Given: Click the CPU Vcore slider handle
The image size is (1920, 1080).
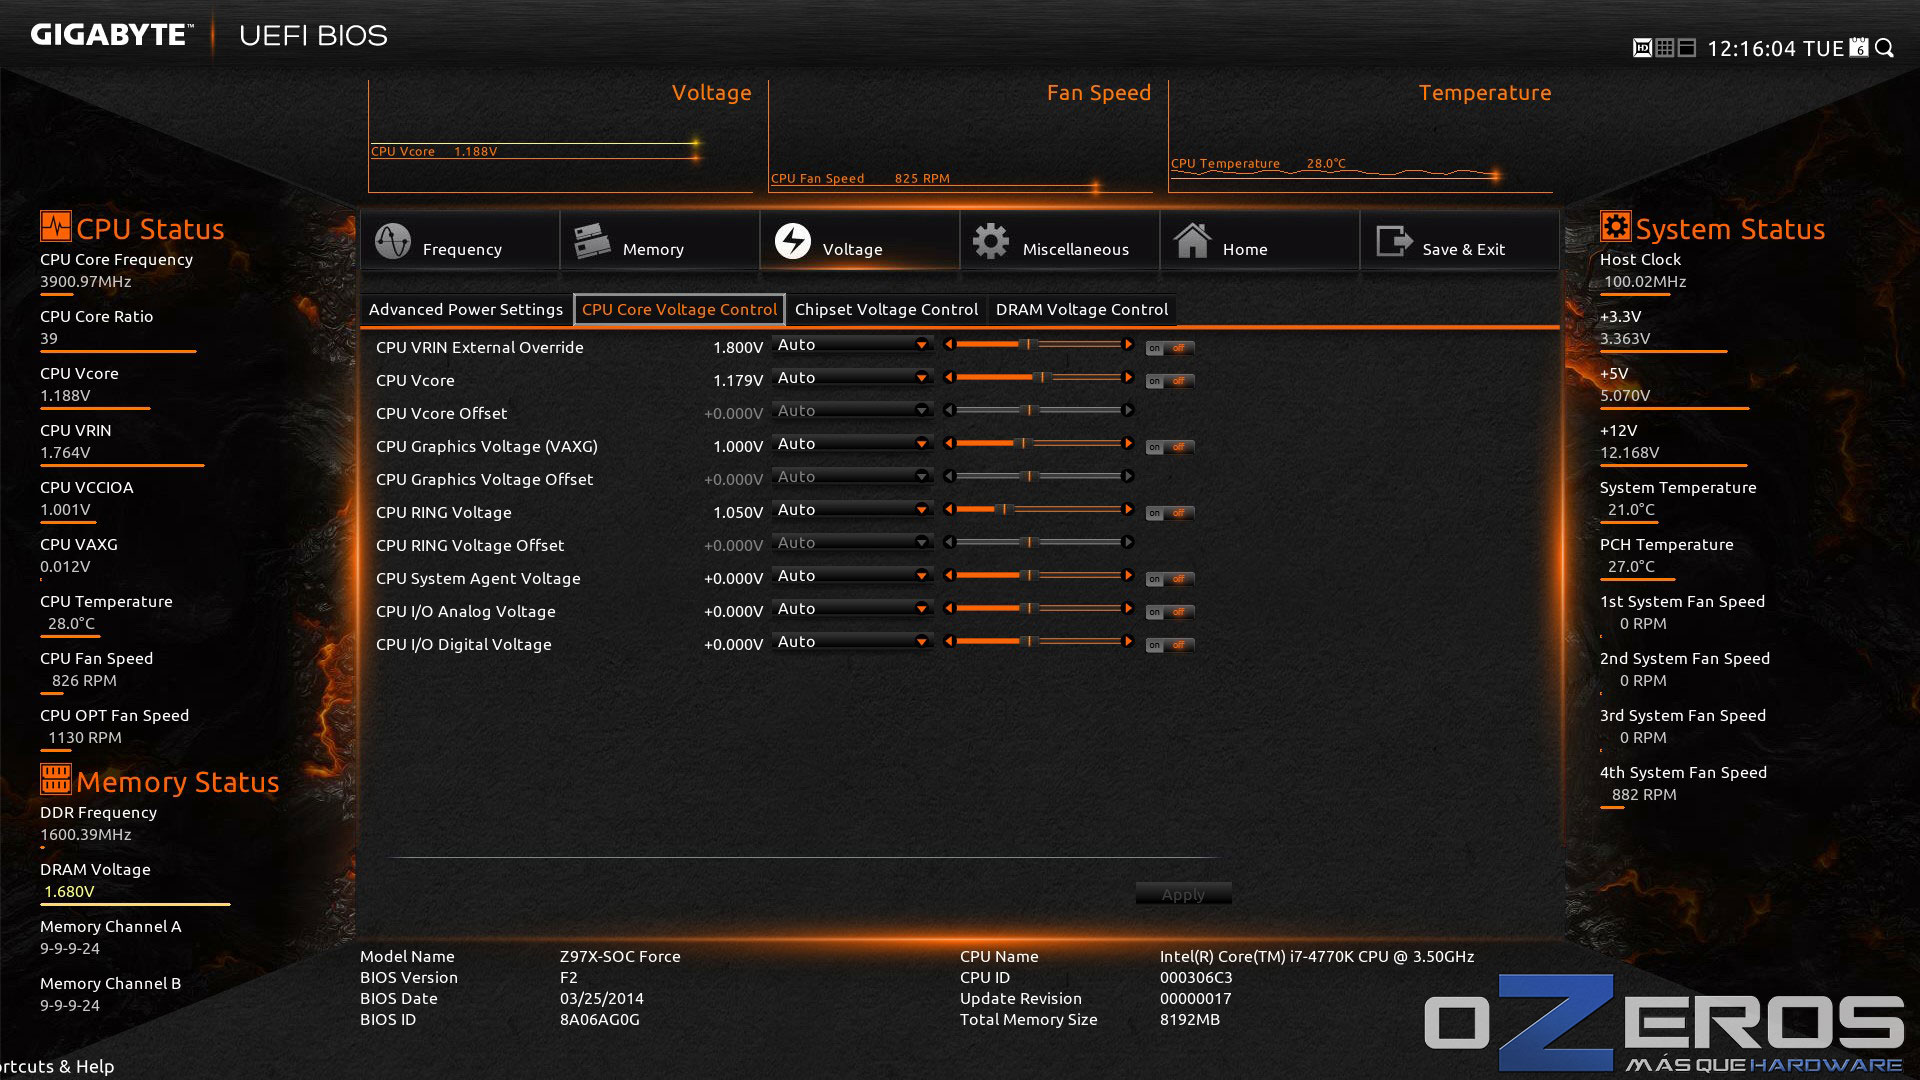Looking at the screenshot, I should (1041, 378).
